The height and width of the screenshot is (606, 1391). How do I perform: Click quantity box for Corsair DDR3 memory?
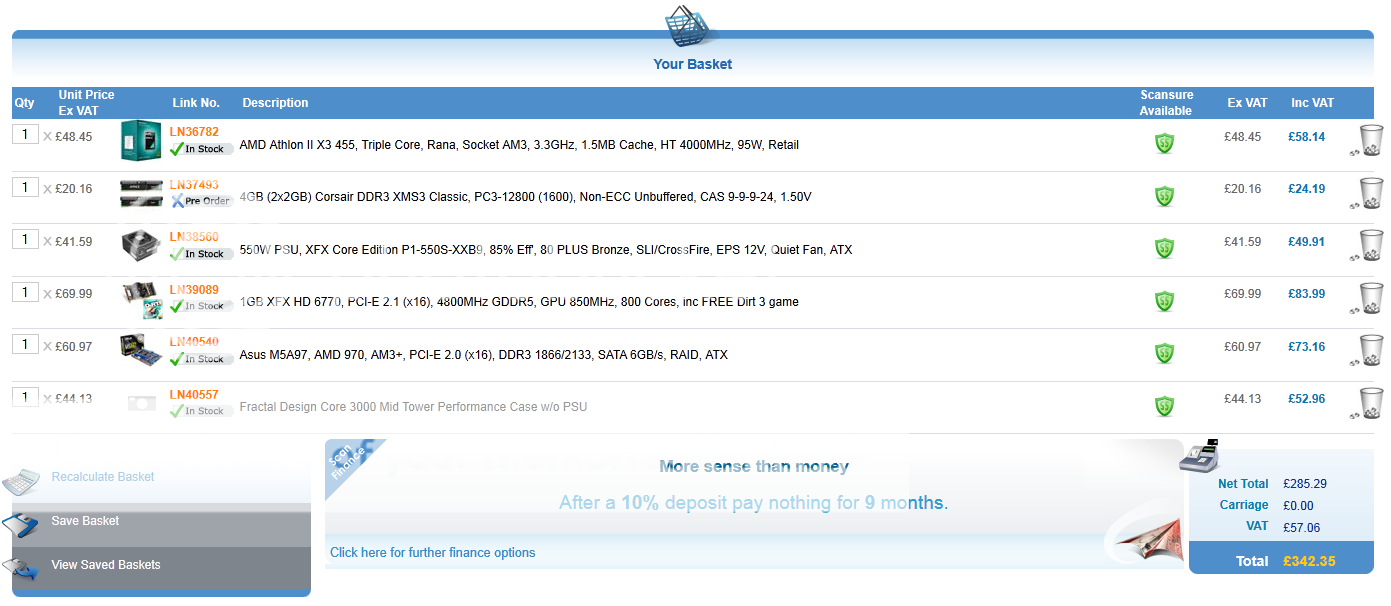click(25, 187)
